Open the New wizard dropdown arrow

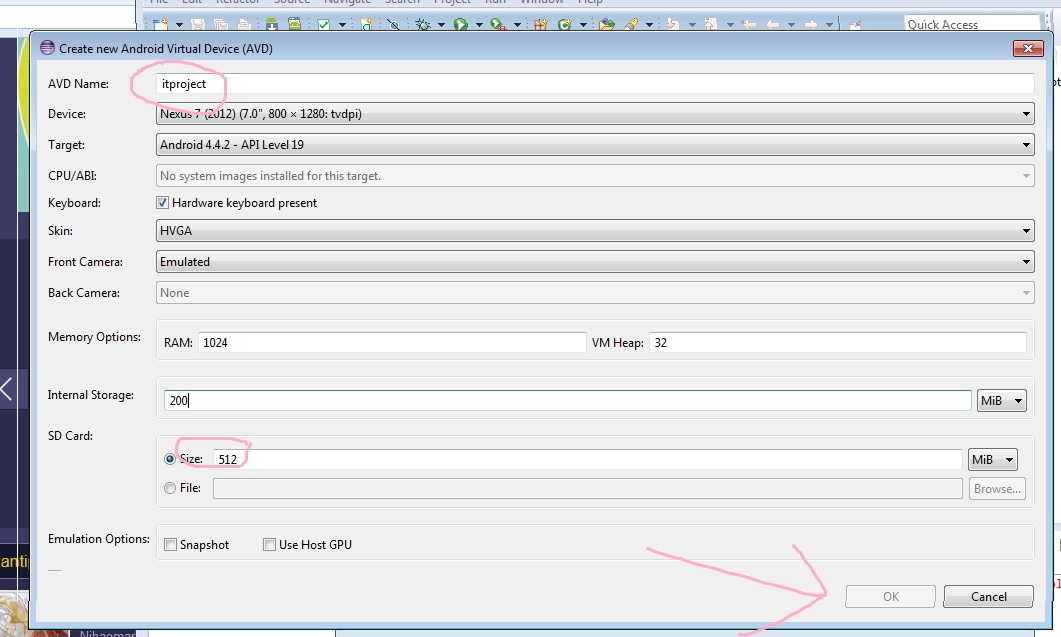(179, 24)
